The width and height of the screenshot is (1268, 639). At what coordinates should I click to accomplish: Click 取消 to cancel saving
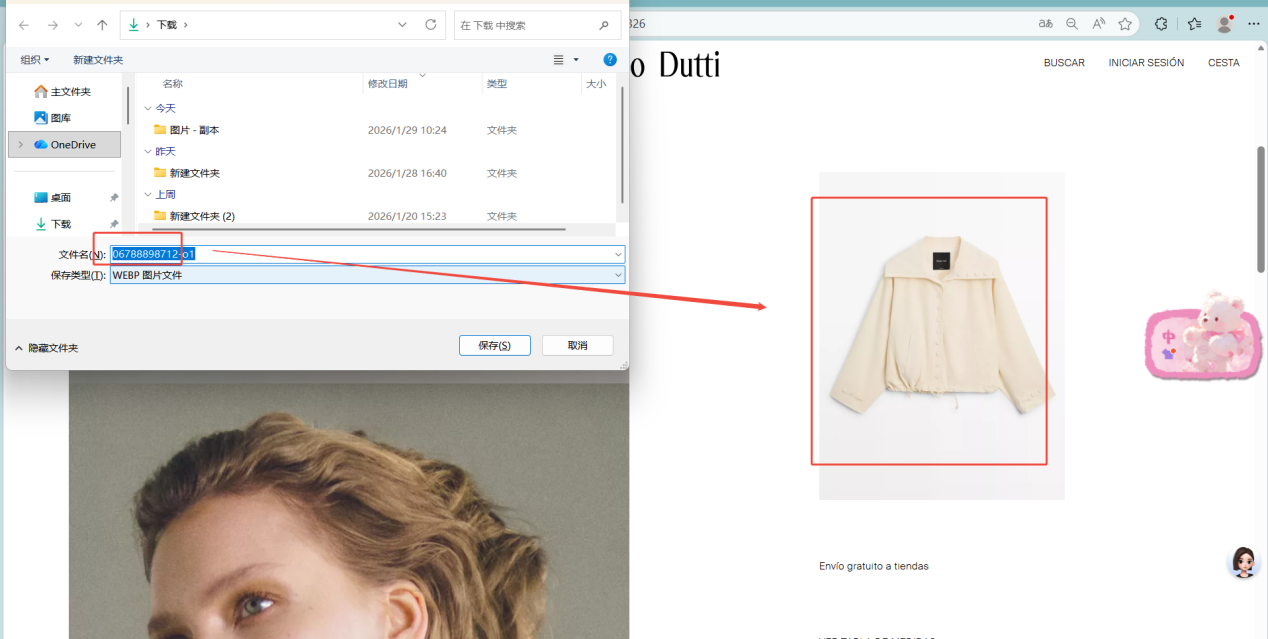click(x=577, y=345)
